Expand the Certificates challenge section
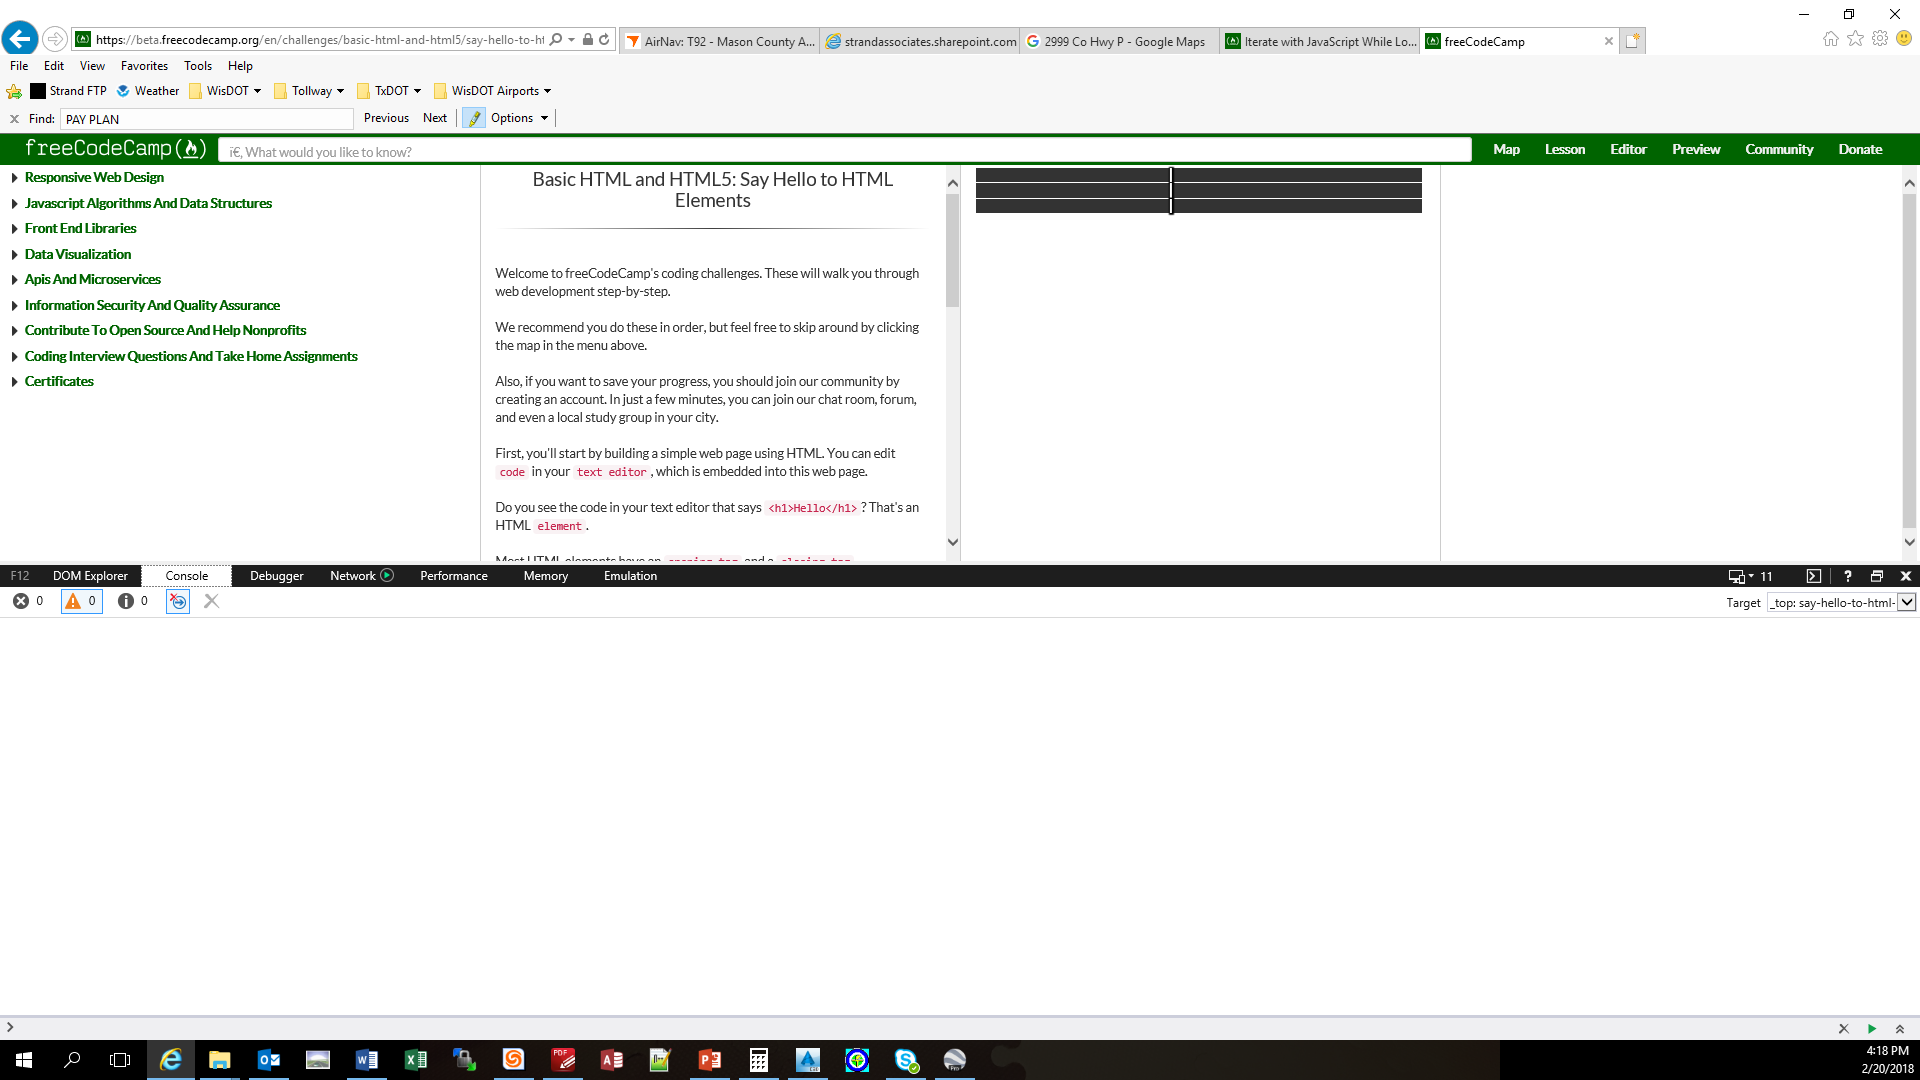 point(58,381)
